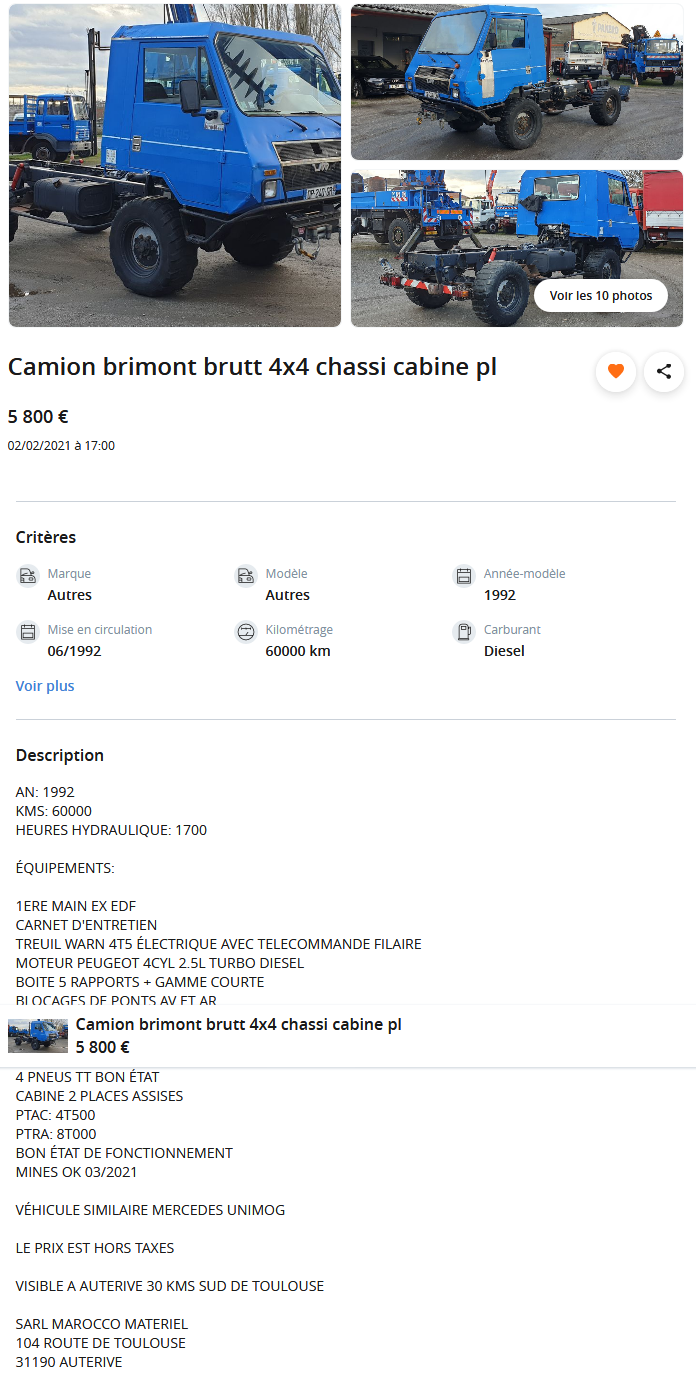Click the Marque vehicle icon
This screenshot has width=696, height=1394.
click(x=28, y=576)
